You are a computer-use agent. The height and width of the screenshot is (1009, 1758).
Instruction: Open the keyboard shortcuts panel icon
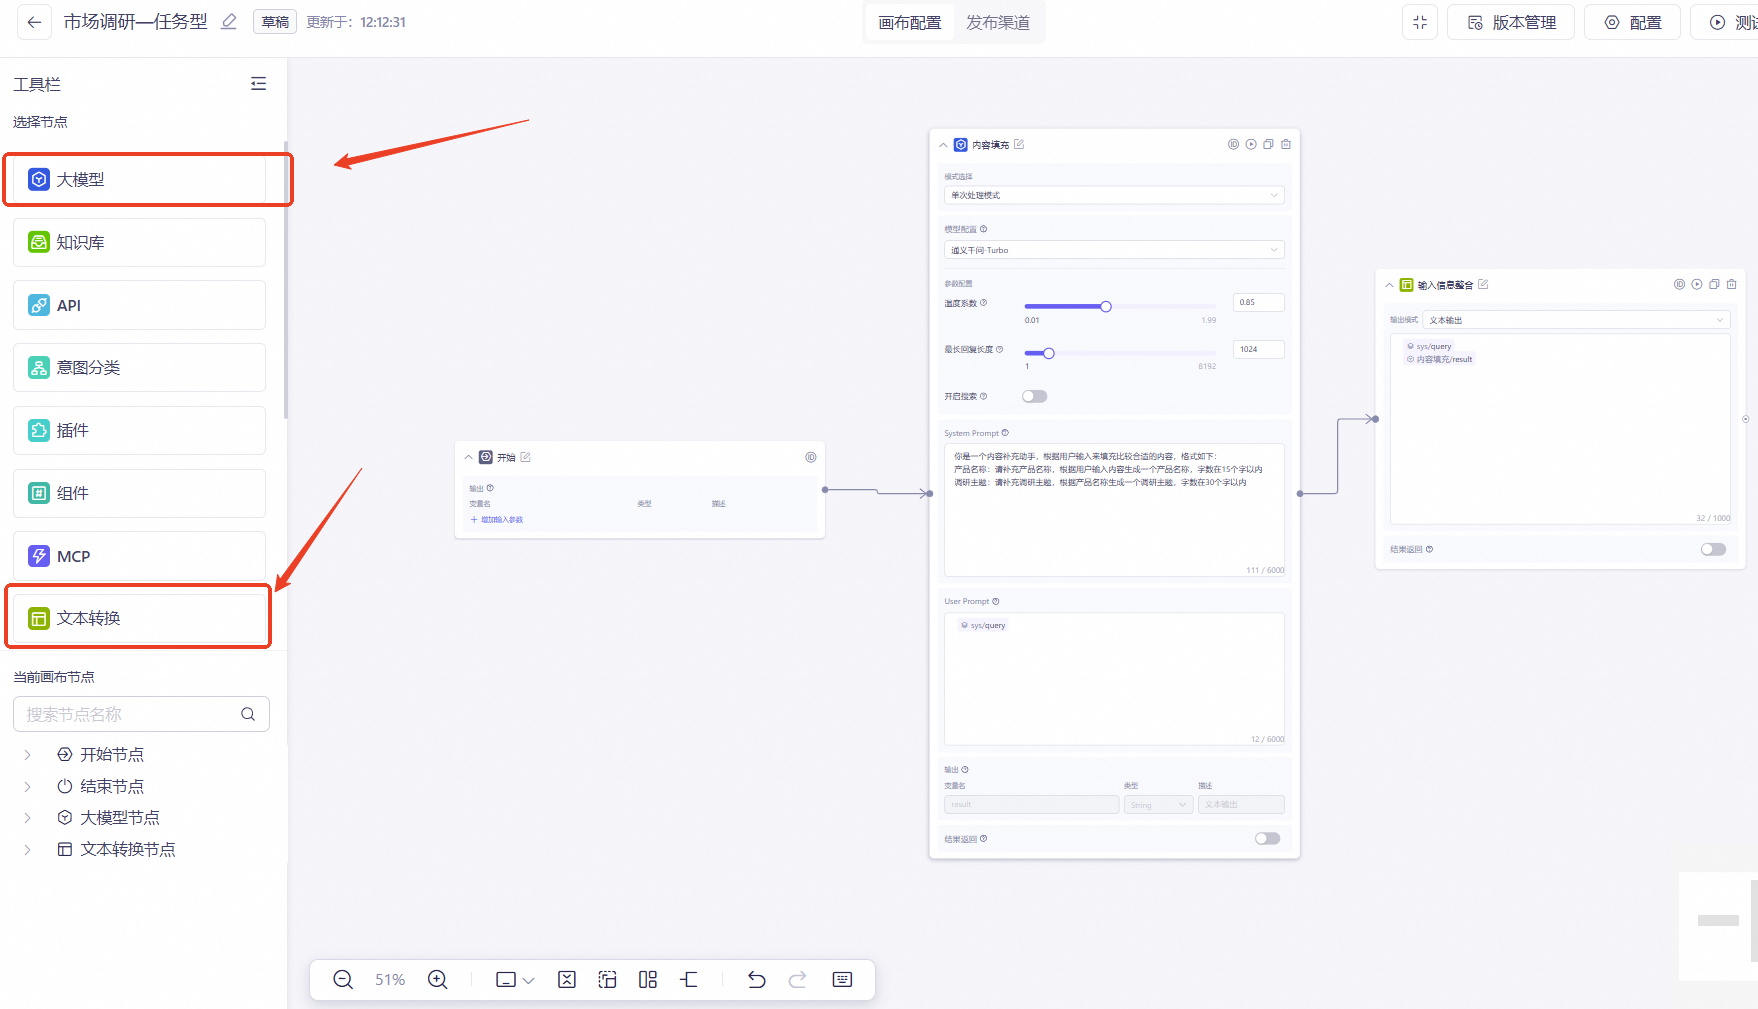click(842, 980)
